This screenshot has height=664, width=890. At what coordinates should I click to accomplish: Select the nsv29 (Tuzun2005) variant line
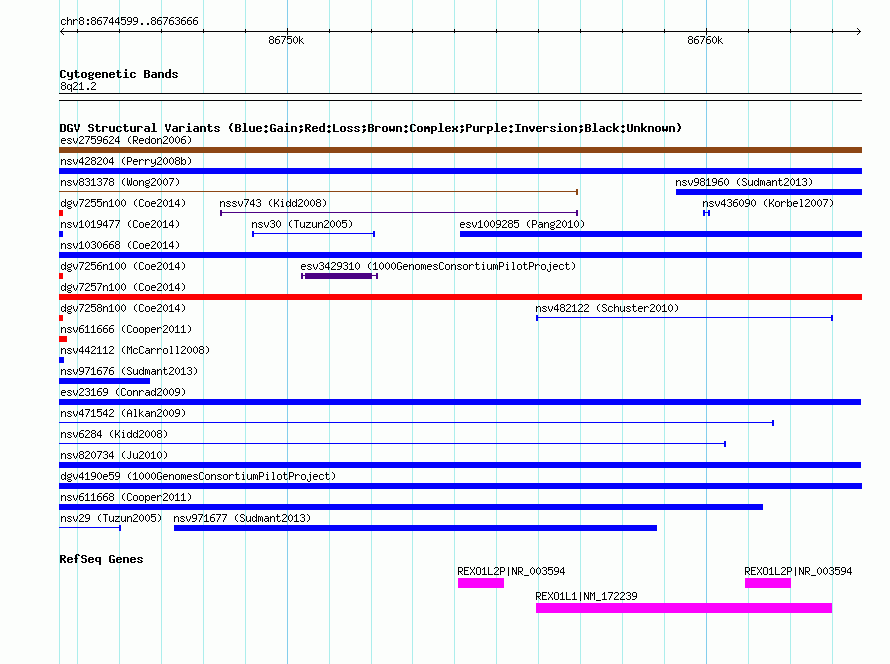(90, 528)
